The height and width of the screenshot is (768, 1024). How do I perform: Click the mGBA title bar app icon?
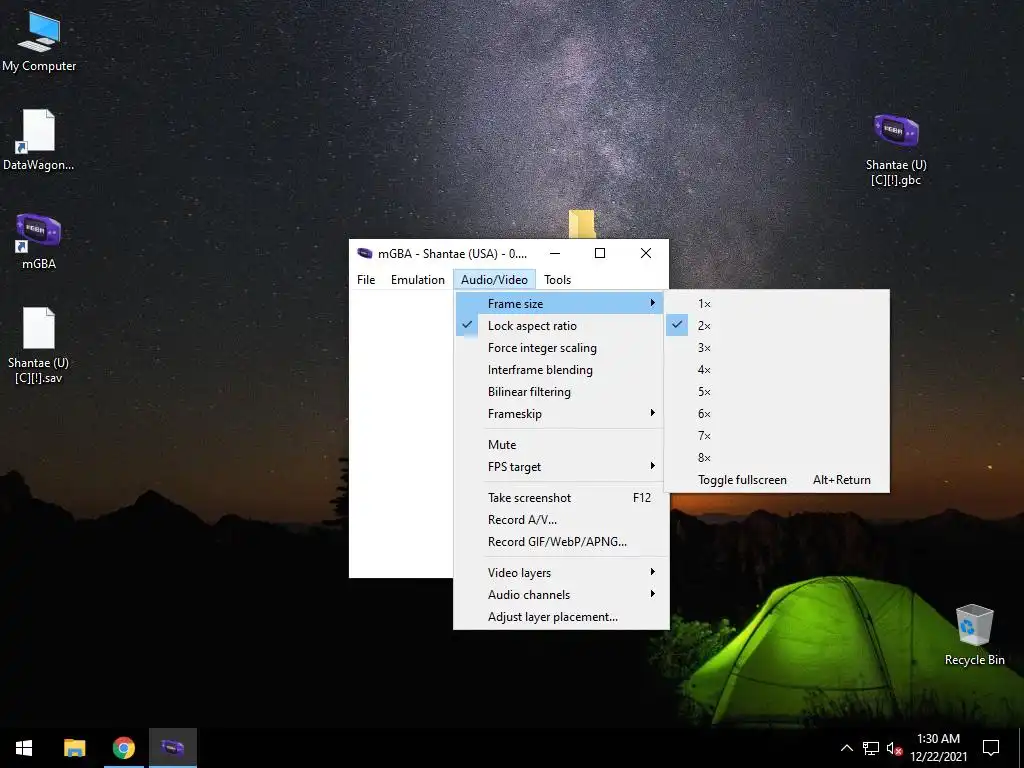pos(364,253)
